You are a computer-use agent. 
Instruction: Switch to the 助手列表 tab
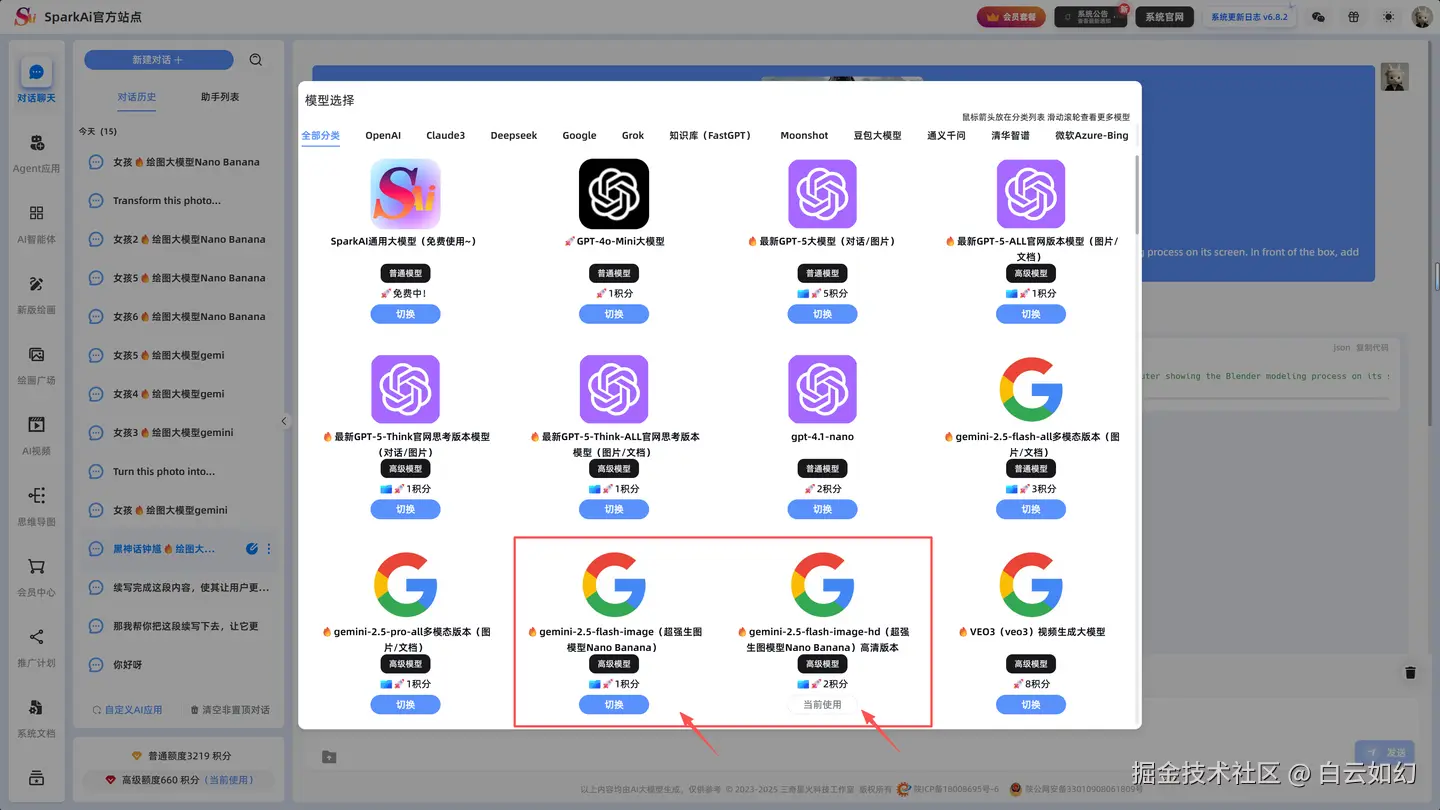pos(220,97)
